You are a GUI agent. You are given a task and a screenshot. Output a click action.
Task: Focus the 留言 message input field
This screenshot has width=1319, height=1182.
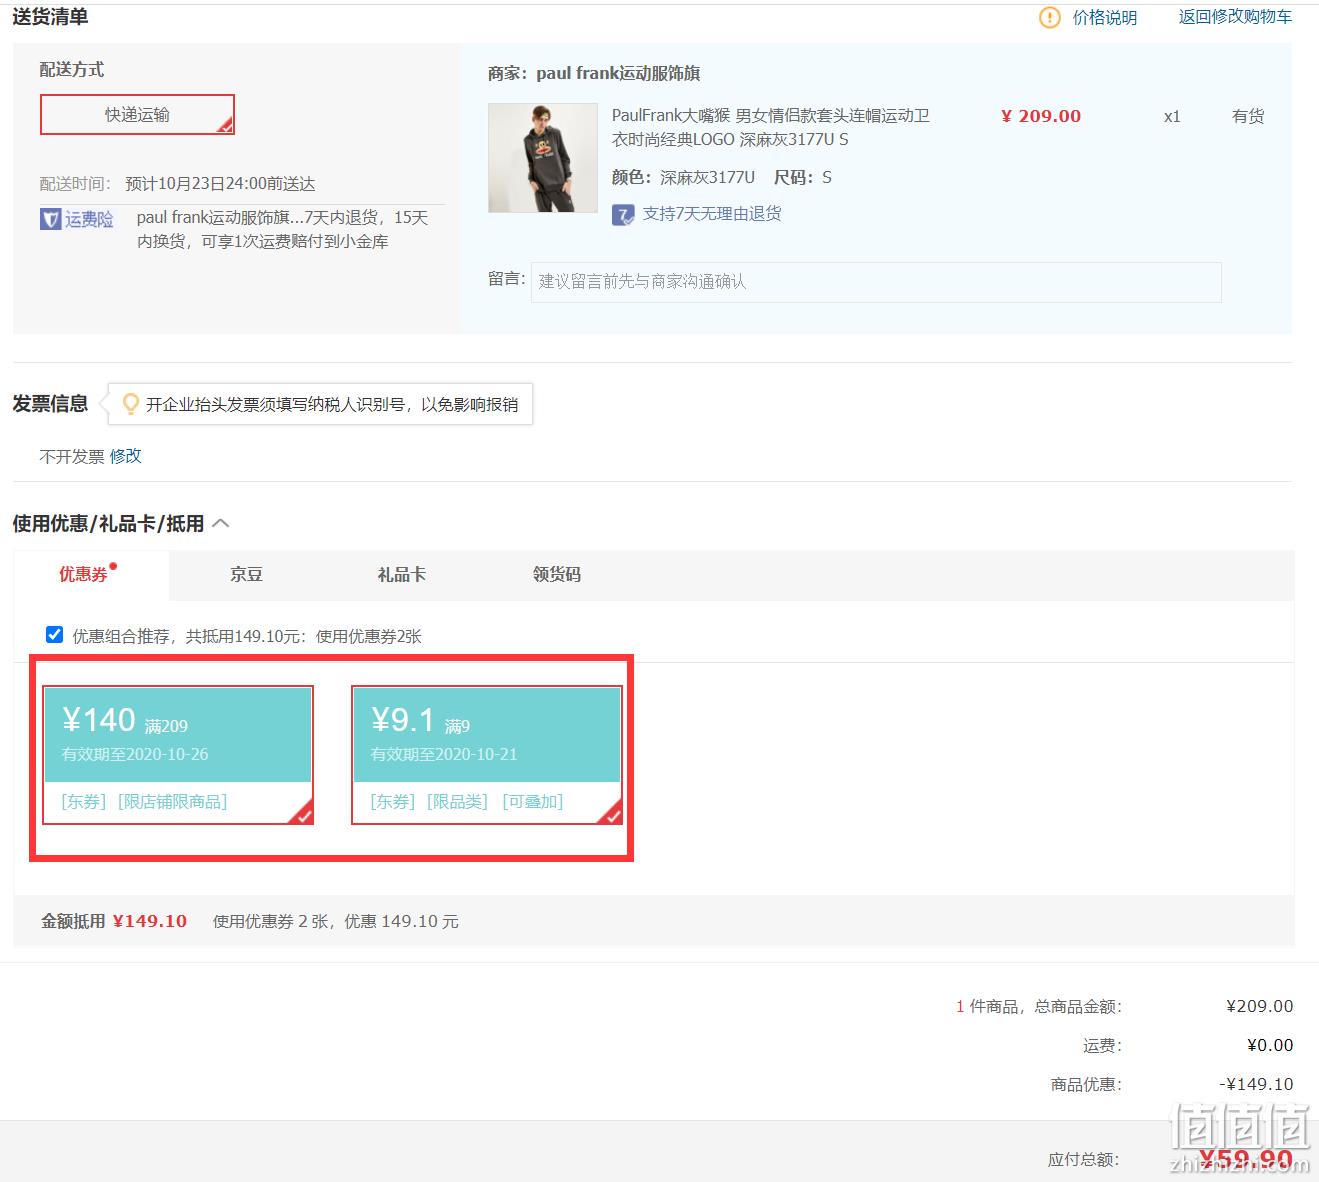coord(876,282)
